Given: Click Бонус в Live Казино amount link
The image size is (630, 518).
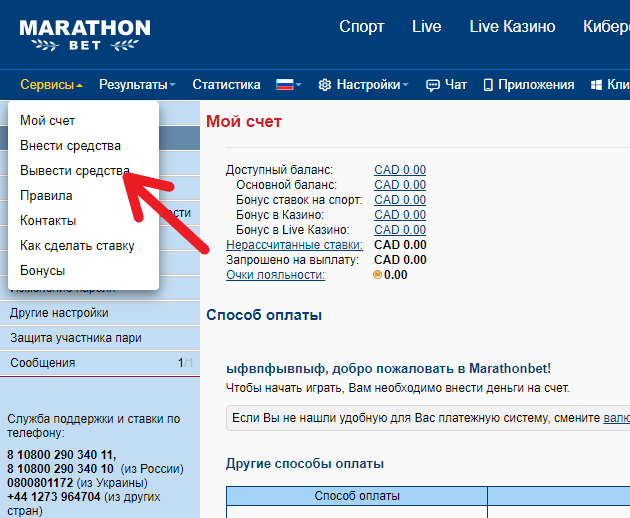Looking at the screenshot, I should (400, 230).
